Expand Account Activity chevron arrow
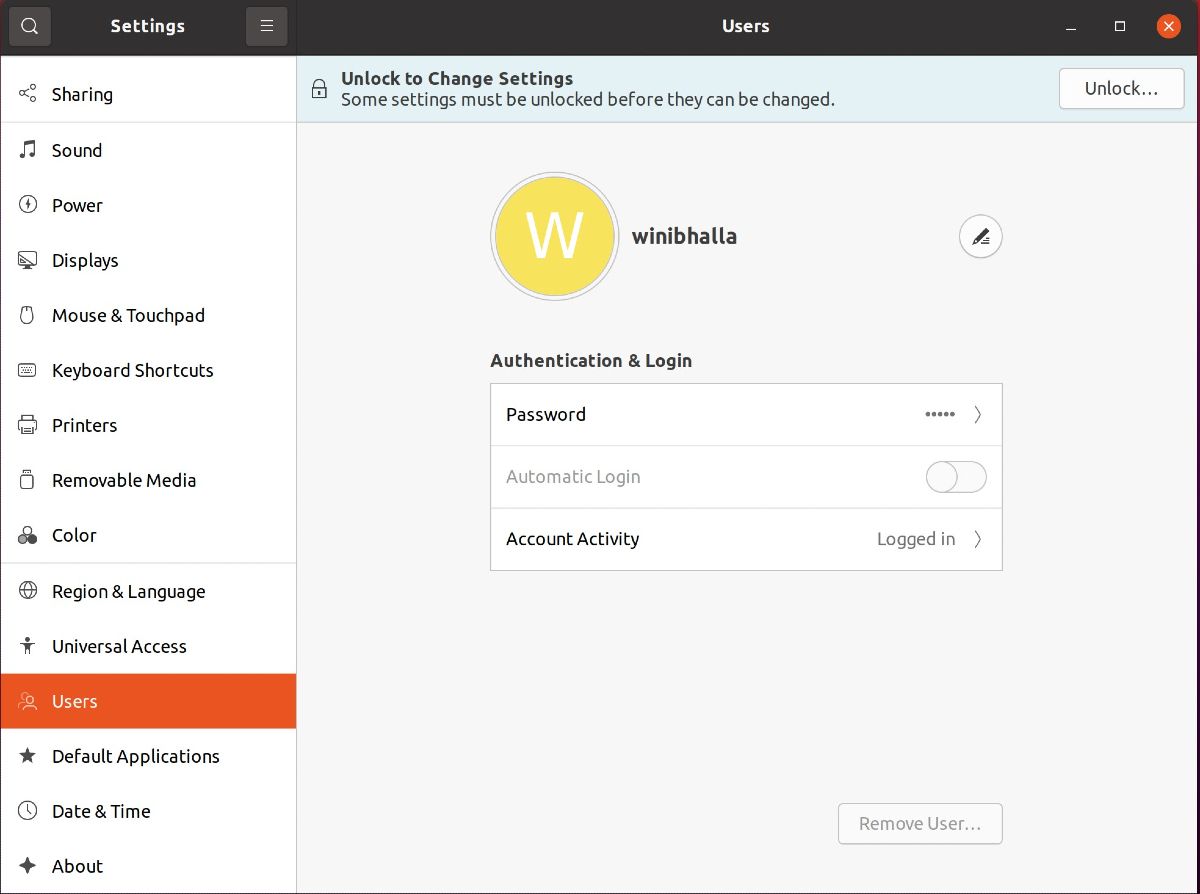This screenshot has height=894, width=1200. coord(978,539)
